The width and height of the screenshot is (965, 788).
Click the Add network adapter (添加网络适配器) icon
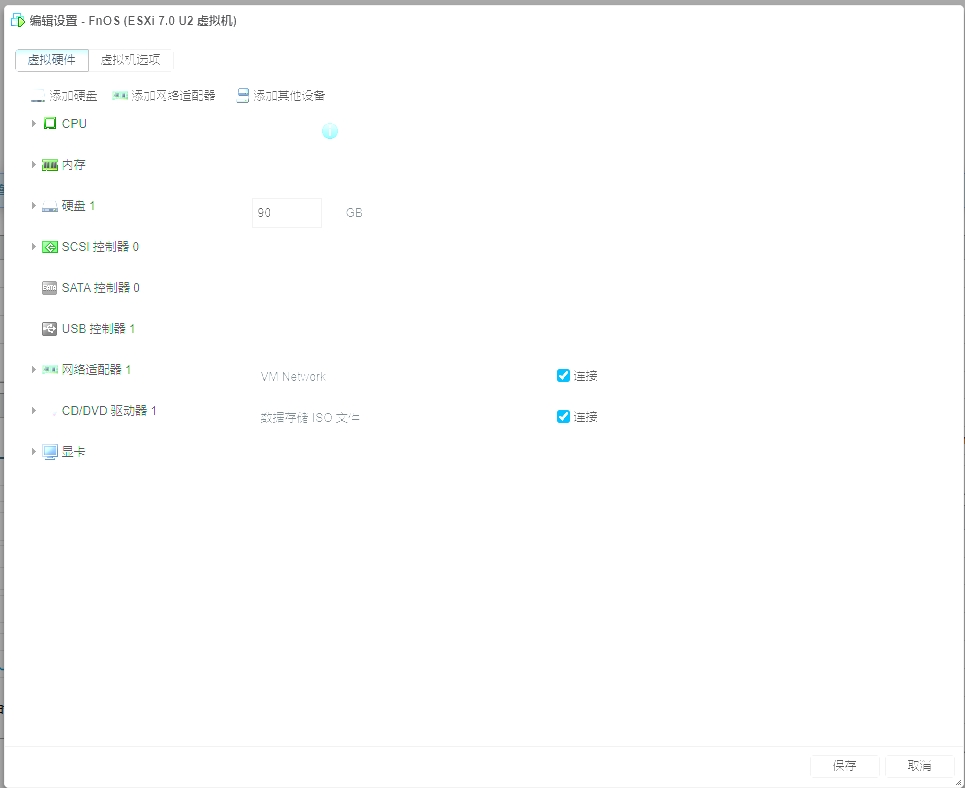[120, 95]
